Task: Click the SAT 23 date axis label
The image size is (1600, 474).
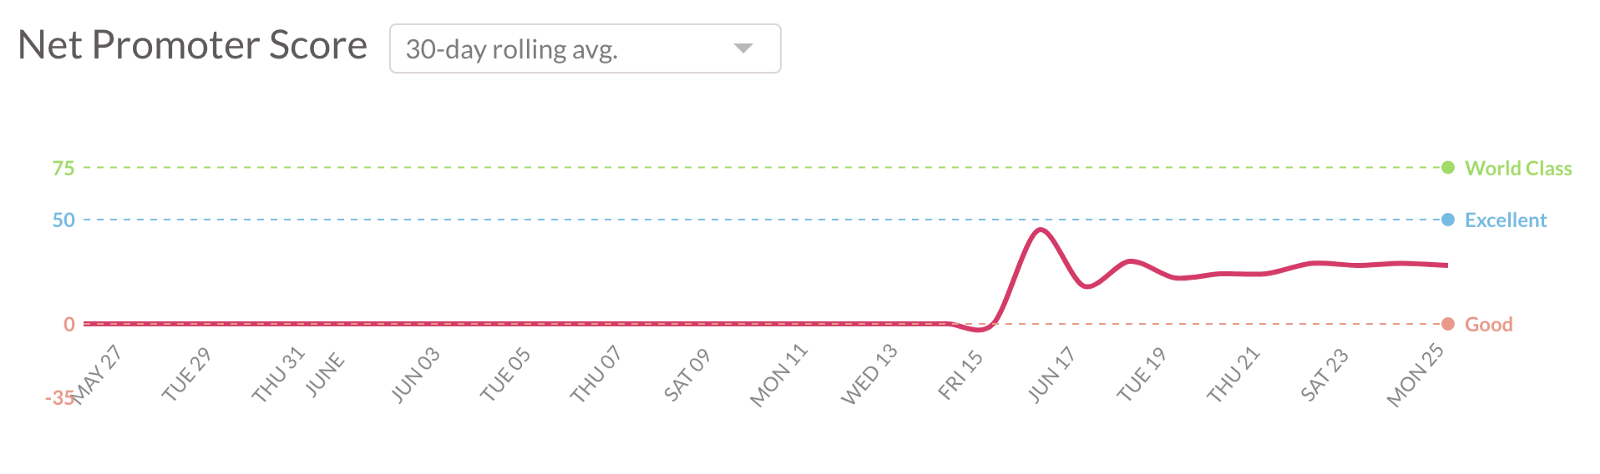Action: coord(1325,375)
